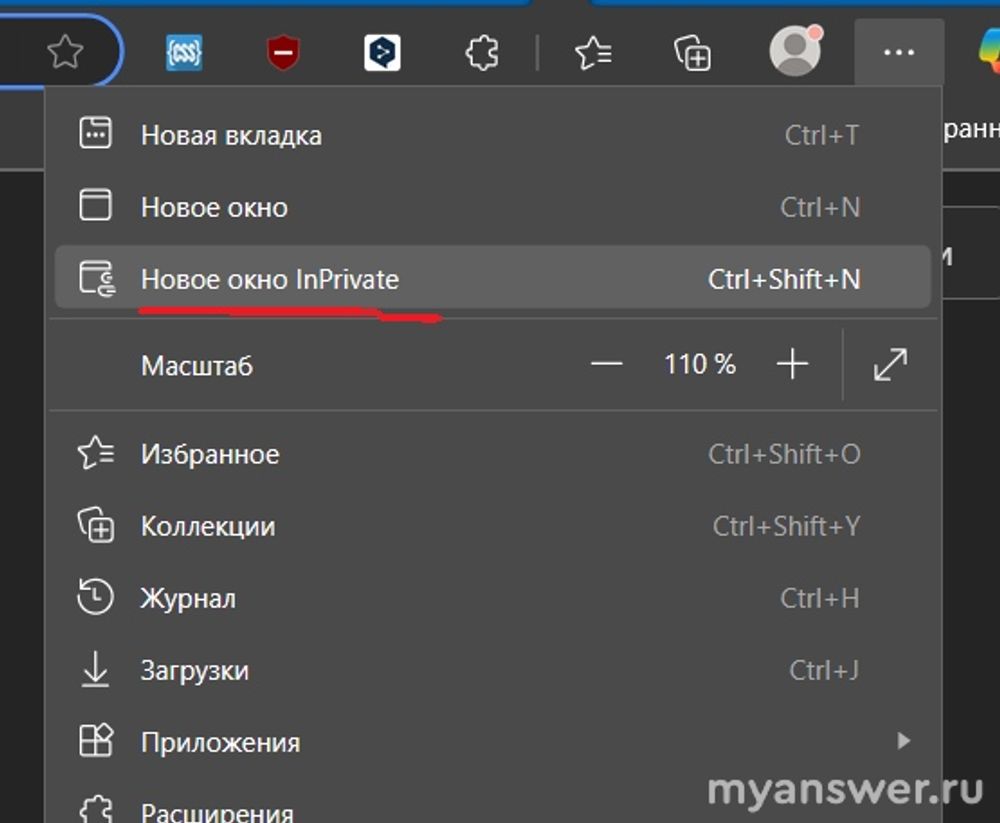The height and width of the screenshot is (823, 1000).
Task: Click the favorites star in address bar
Action: click(x=65, y=52)
